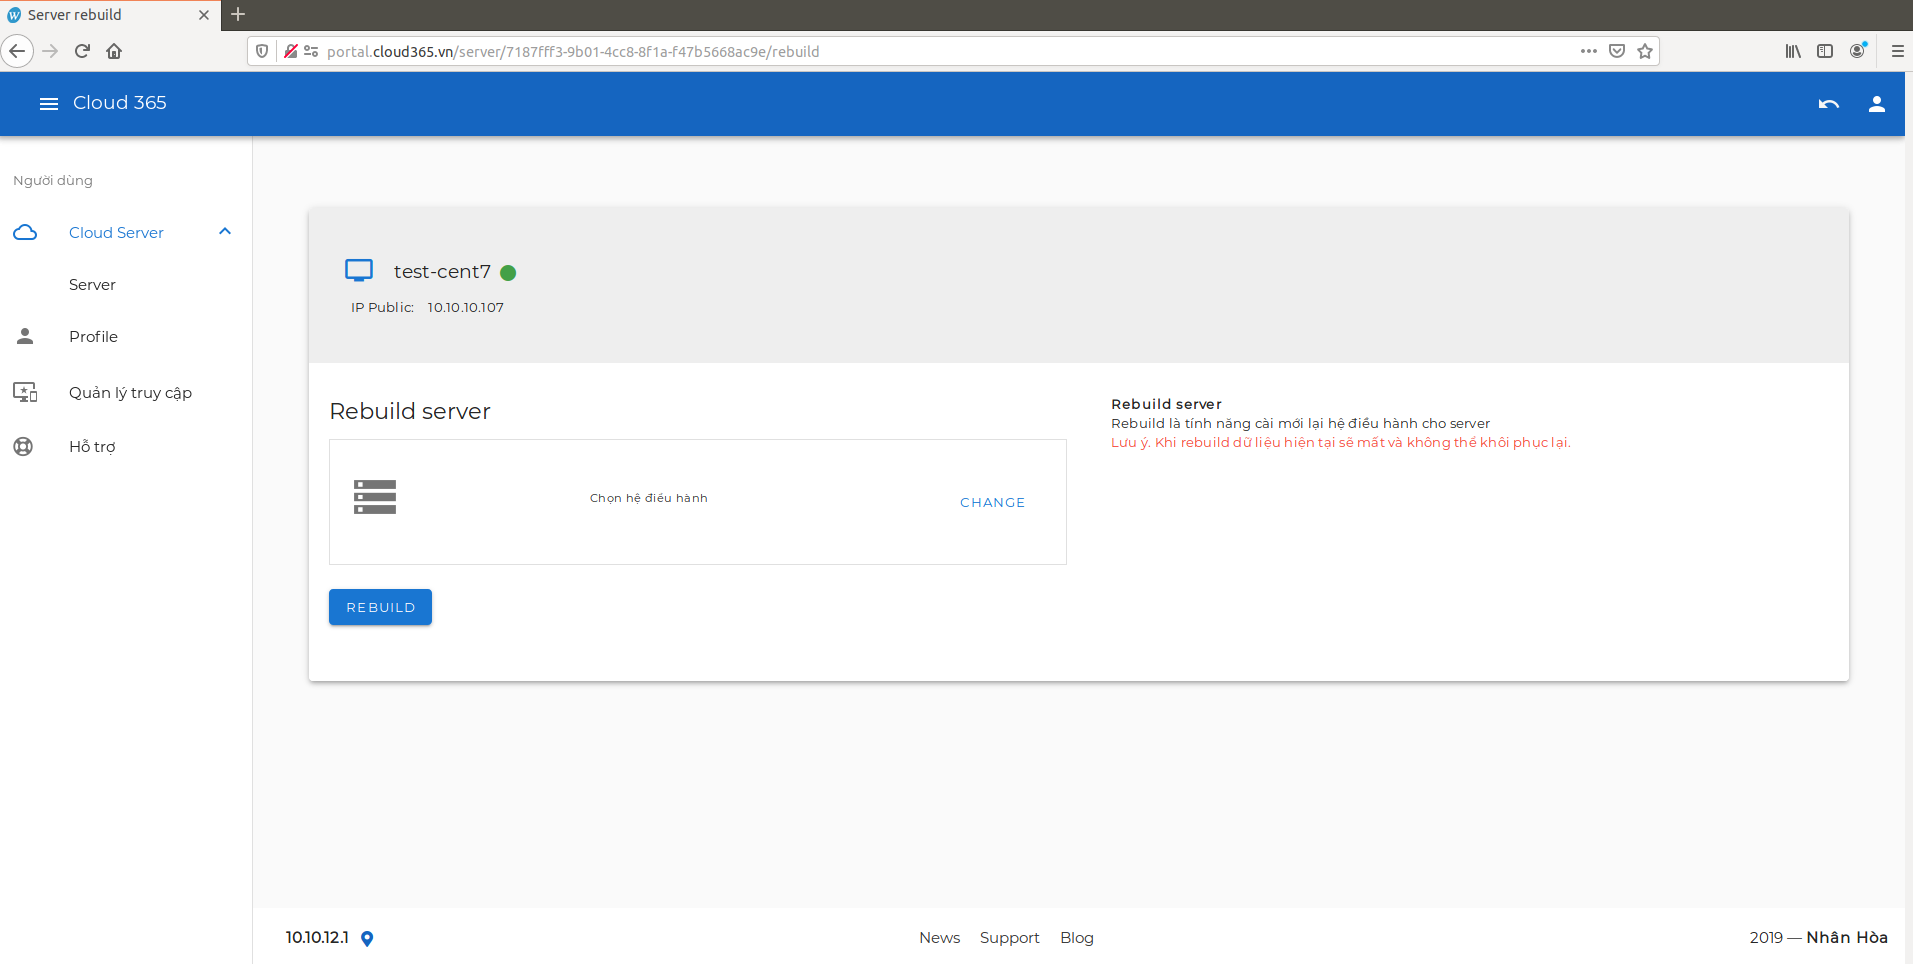Click the blue REBUILD button
The width and height of the screenshot is (1913, 964).
point(380,607)
